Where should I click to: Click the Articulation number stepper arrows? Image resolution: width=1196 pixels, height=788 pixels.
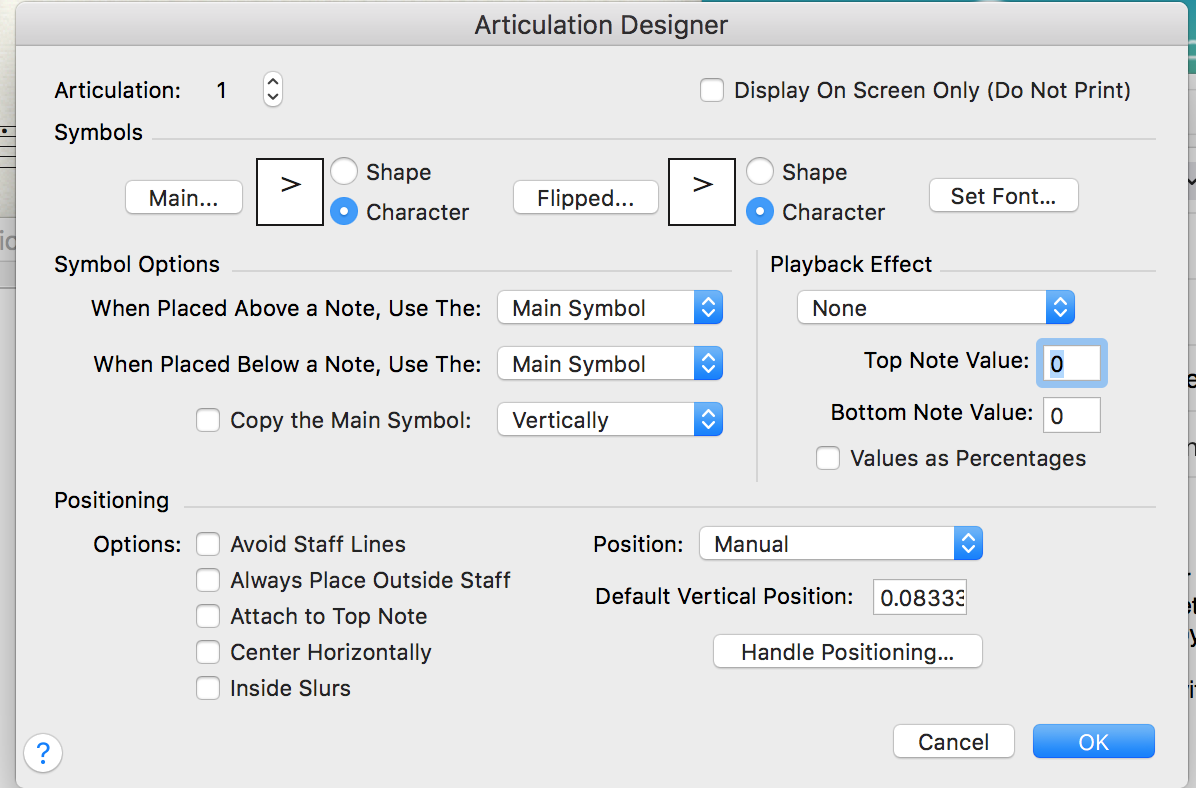tap(272, 90)
